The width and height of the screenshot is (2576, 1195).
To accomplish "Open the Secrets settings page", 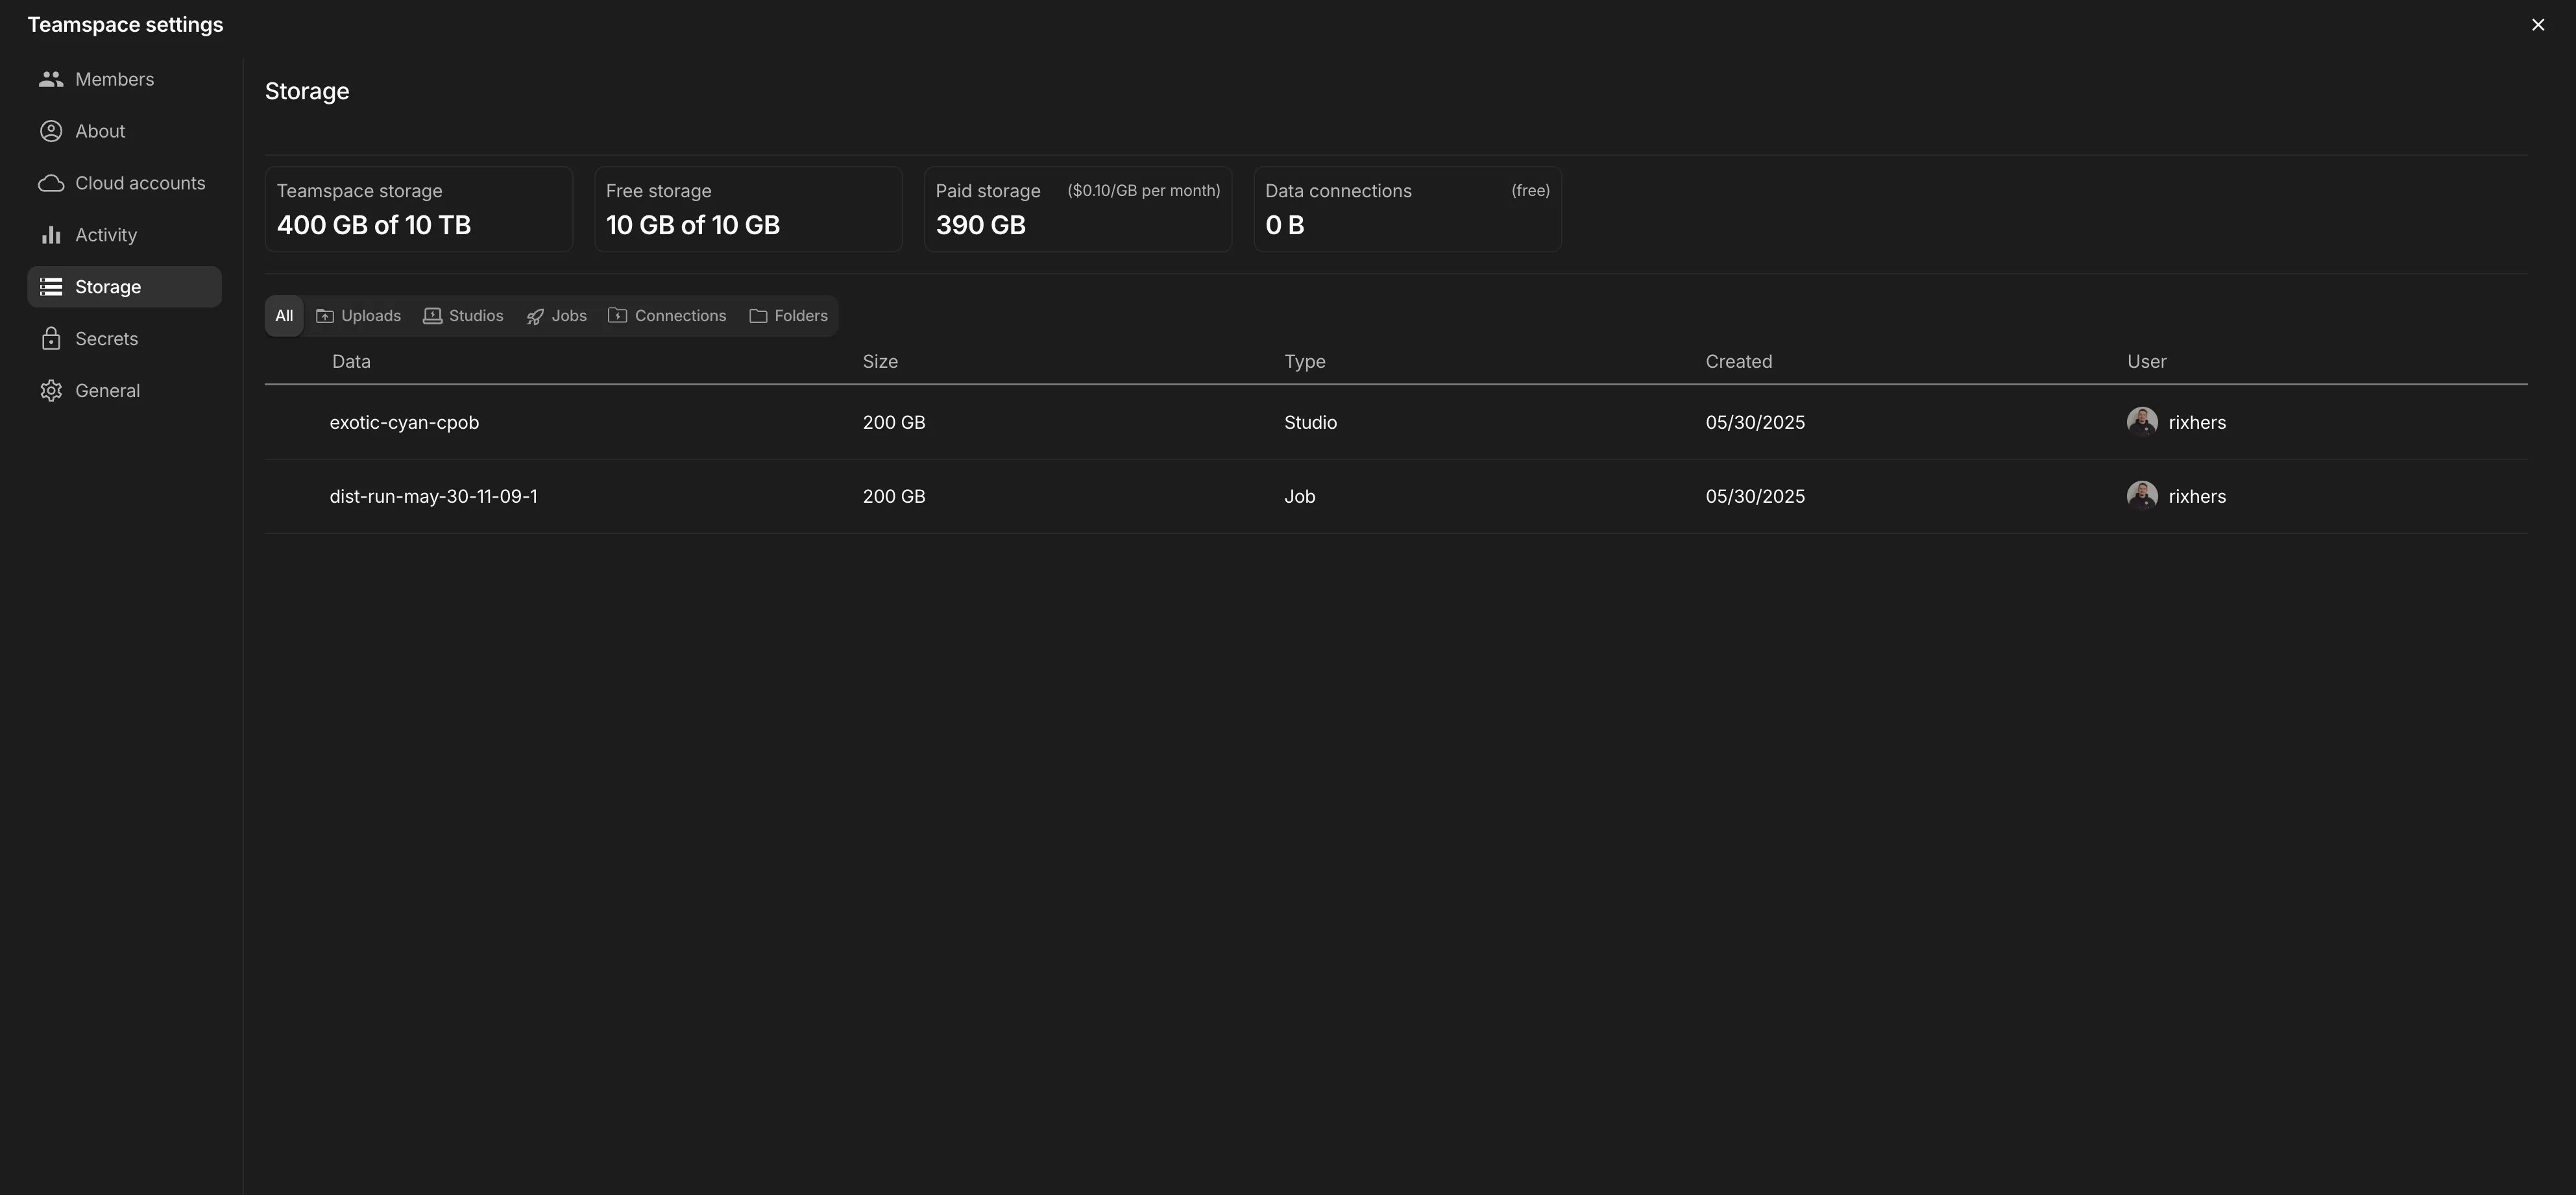I will tap(124, 339).
